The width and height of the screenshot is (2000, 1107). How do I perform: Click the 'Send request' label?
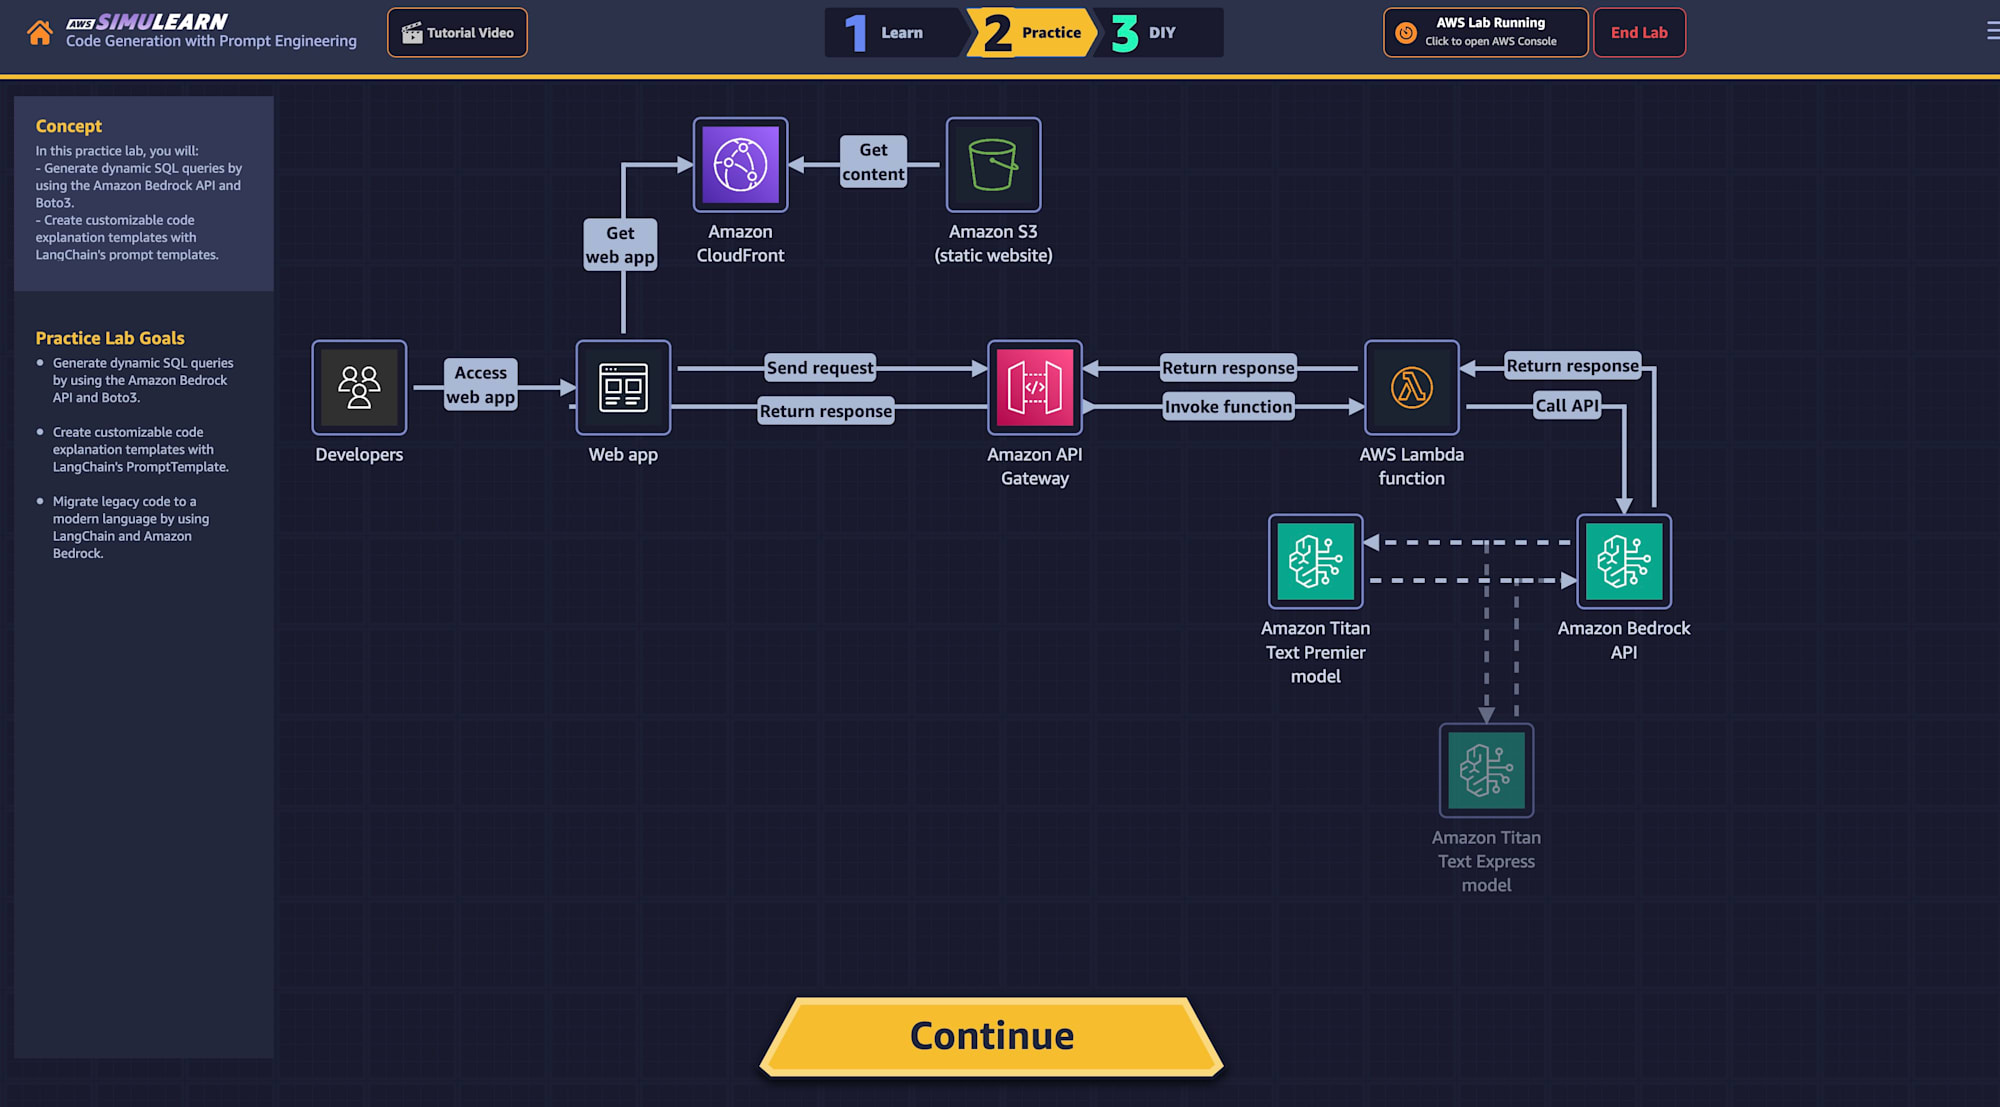pos(820,368)
